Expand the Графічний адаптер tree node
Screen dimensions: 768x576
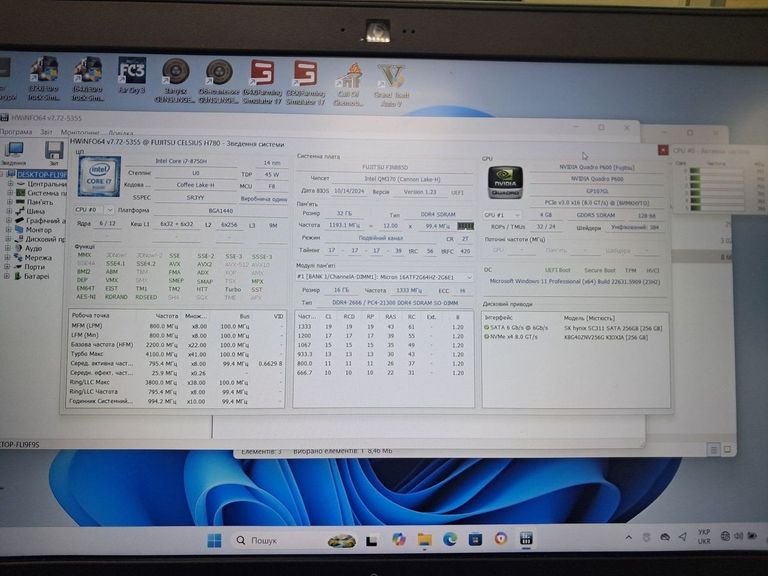pyautogui.click(x=9, y=220)
